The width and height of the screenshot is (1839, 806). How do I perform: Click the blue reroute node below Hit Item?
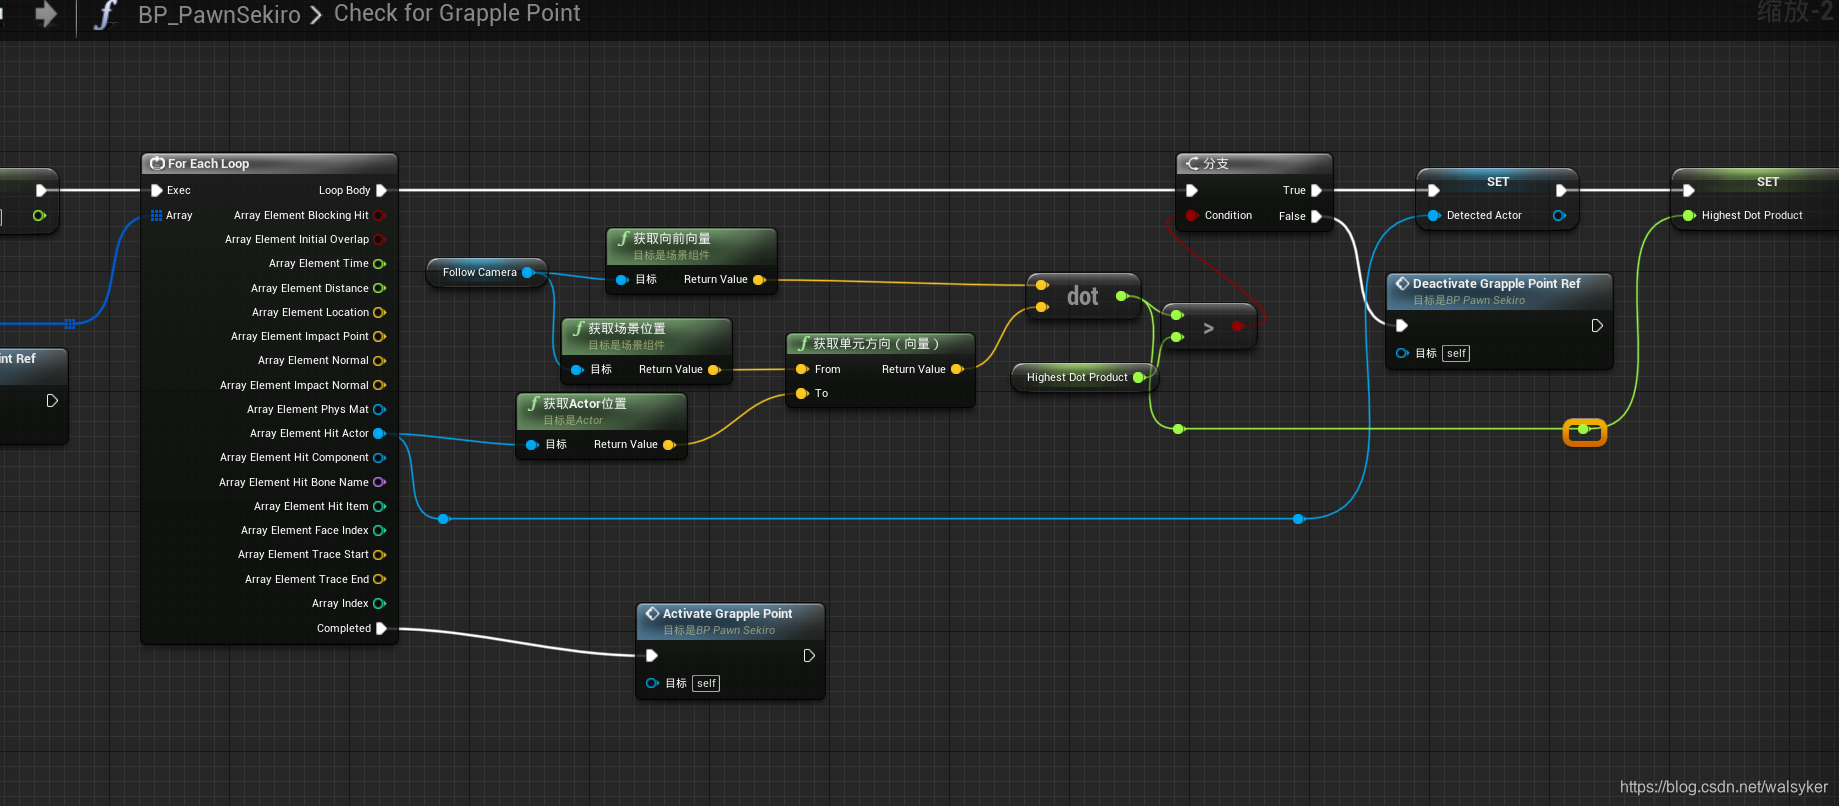coord(444,519)
